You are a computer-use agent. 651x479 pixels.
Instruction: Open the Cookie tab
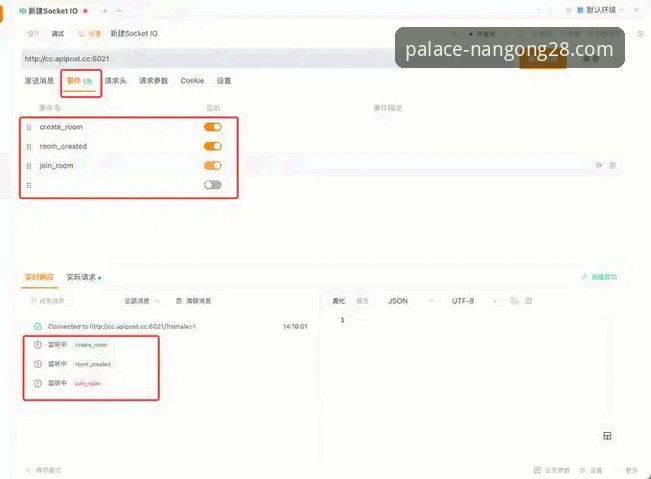tap(192, 81)
